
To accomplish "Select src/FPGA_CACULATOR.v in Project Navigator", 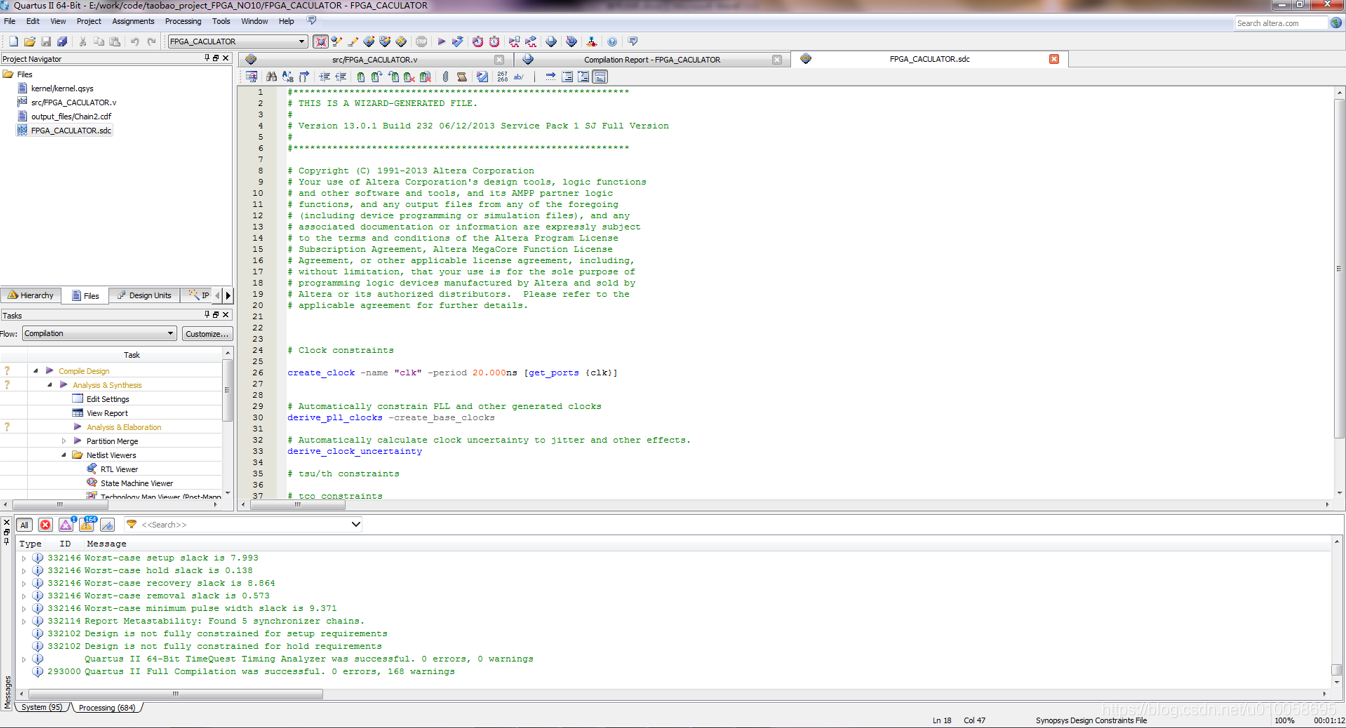I will click(73, 102).
